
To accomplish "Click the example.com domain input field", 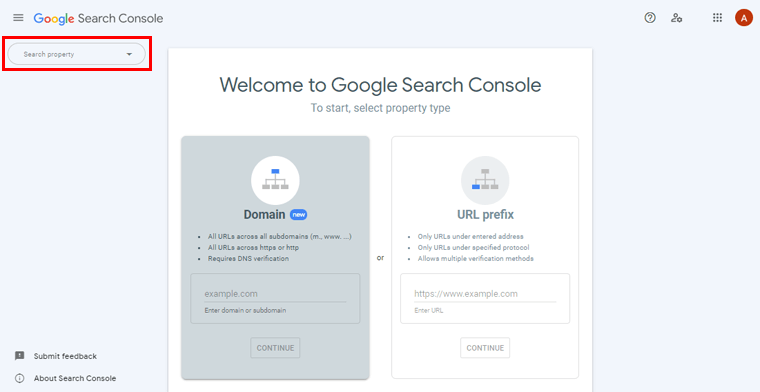I will click(275, 294).
